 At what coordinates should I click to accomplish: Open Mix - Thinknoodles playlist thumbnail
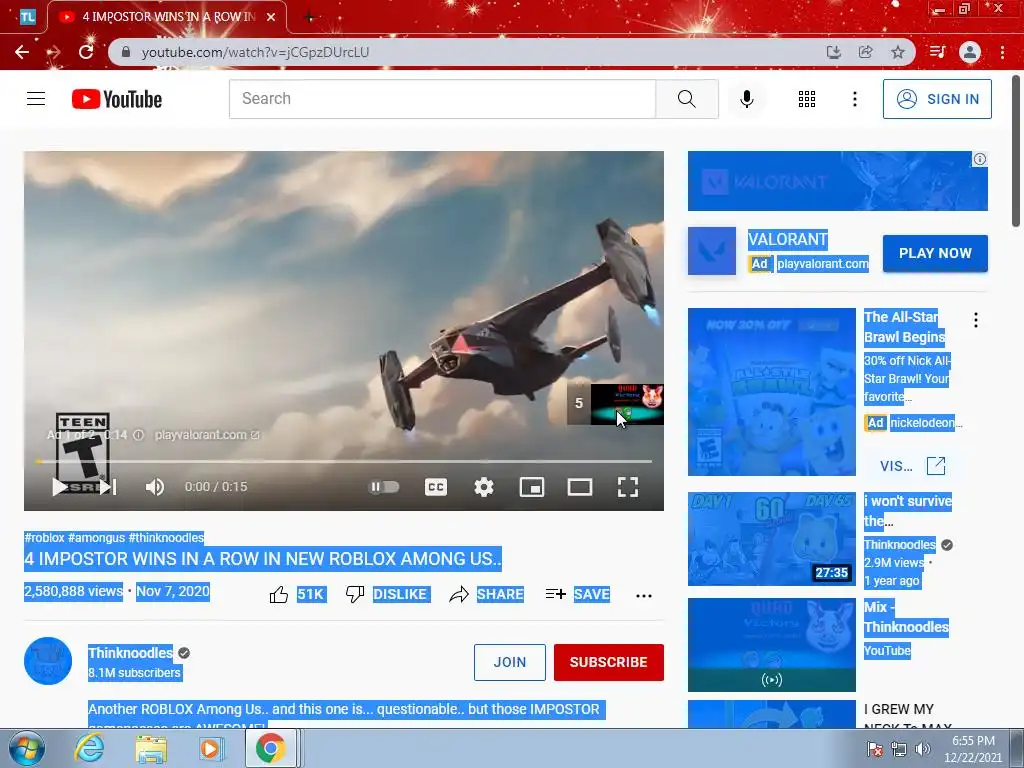click(x=771, y=645)
